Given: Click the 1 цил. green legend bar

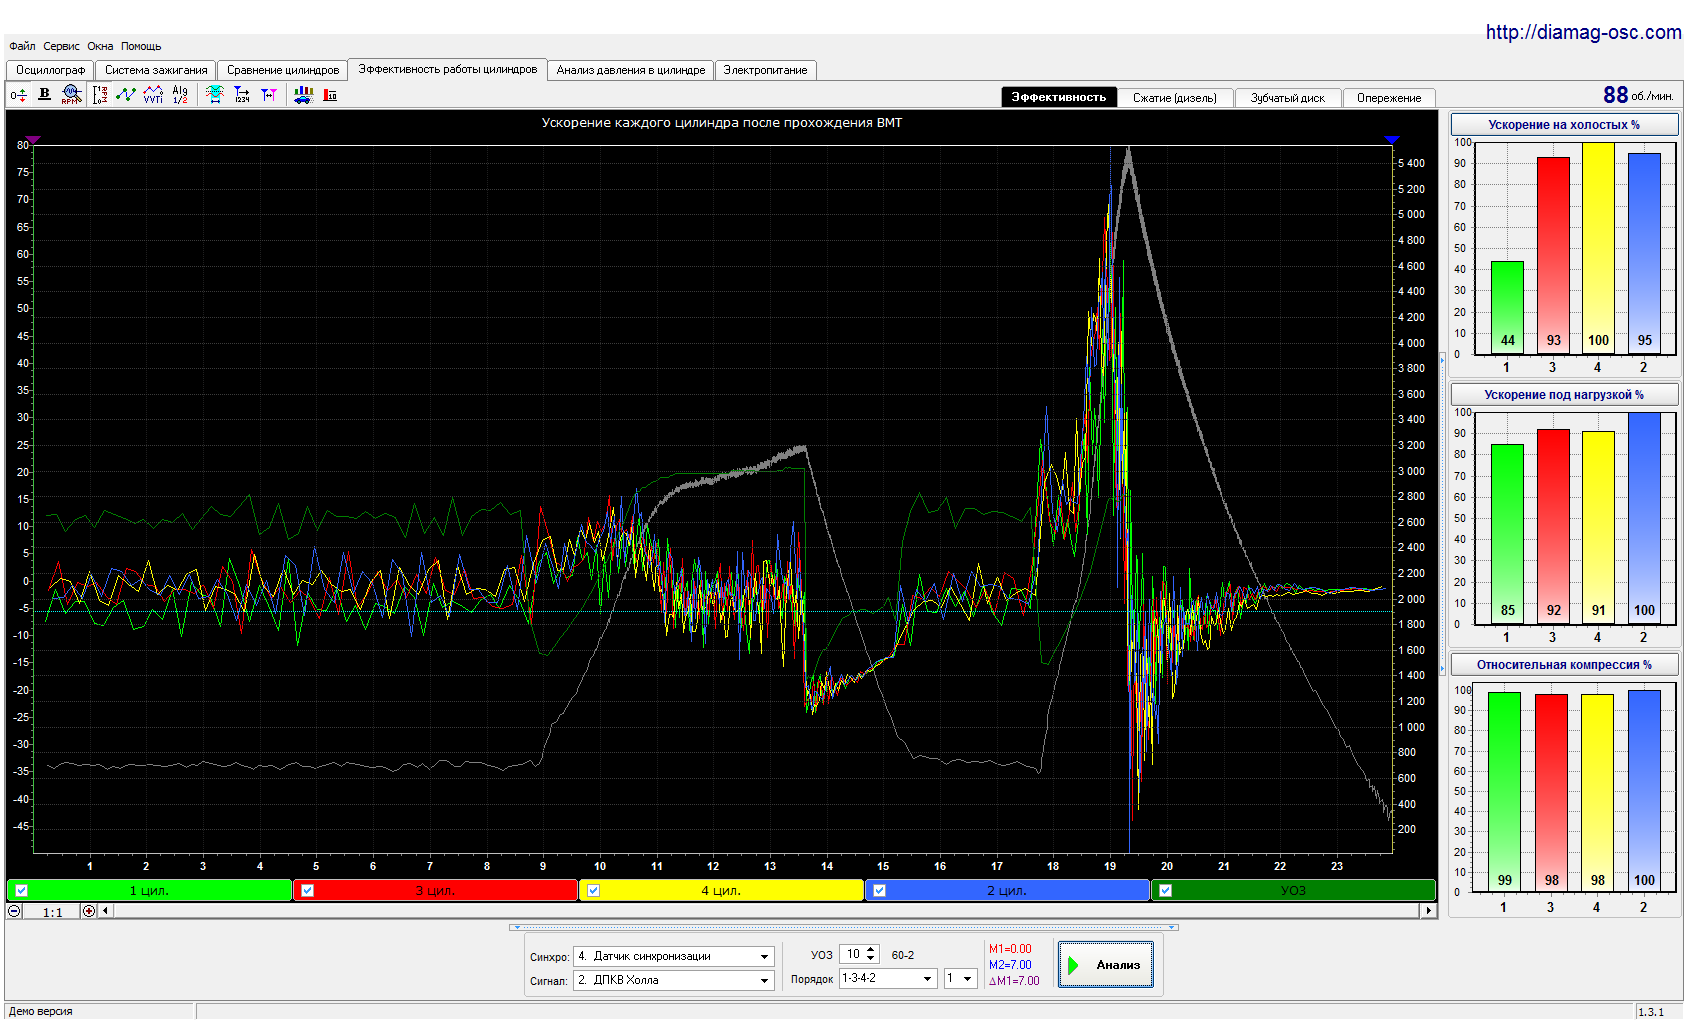Looking at the screenshot, I should [149, 890].
